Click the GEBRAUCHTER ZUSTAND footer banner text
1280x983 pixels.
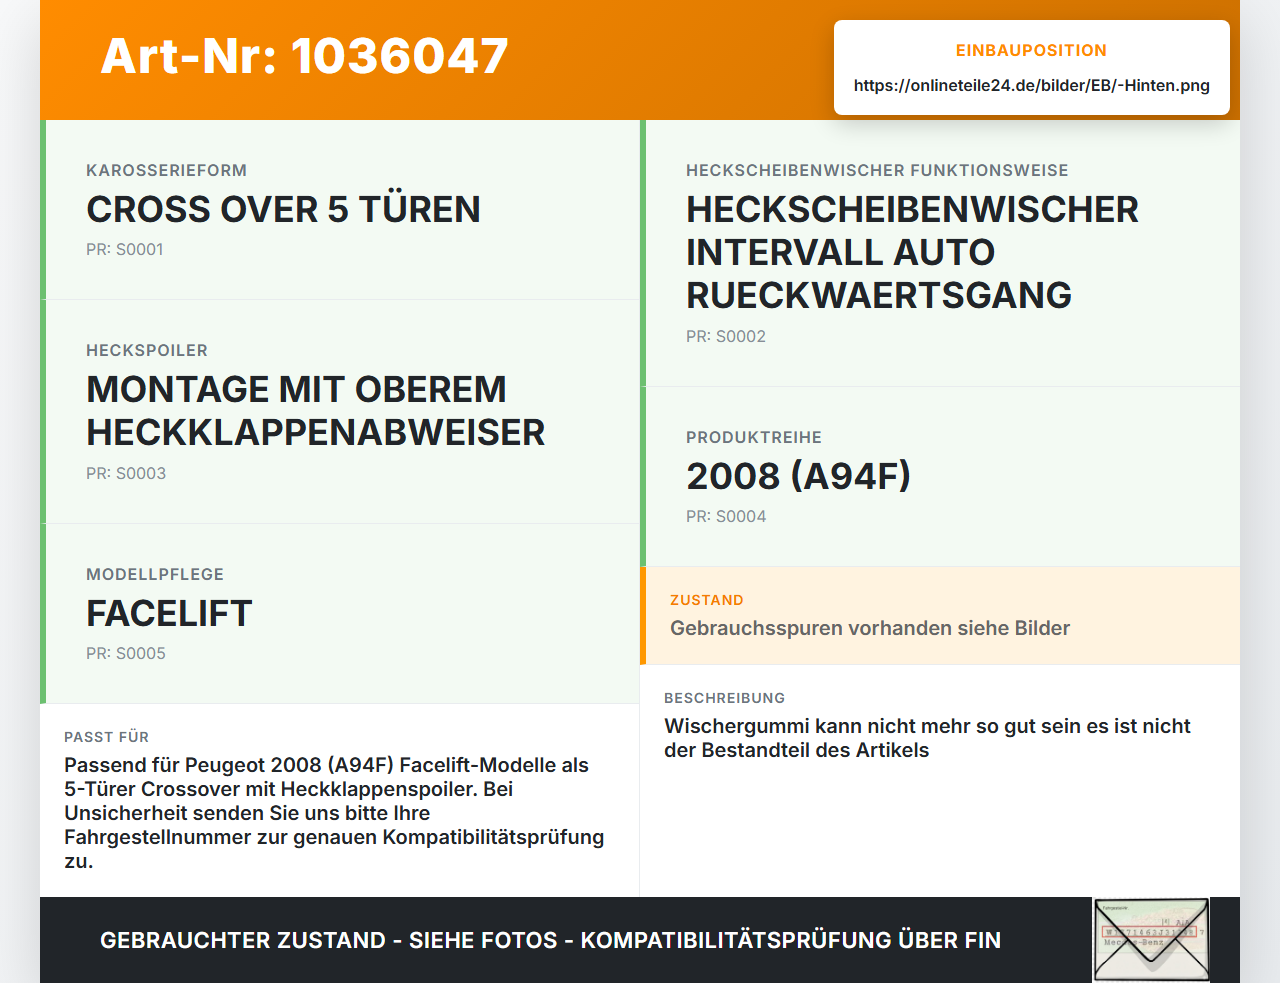pyautogui.click(x=550, y=940)
